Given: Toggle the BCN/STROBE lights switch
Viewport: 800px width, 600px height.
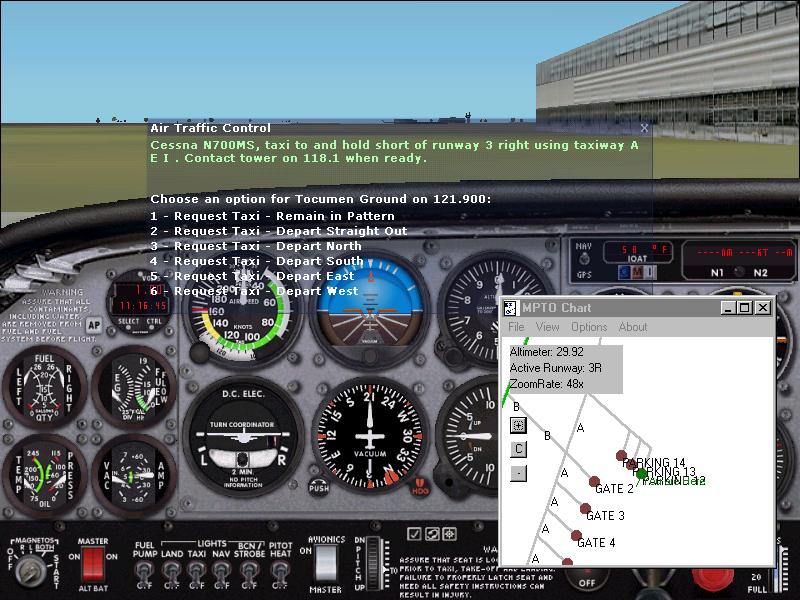Looking at the screenshot, I should pos(249,572).
